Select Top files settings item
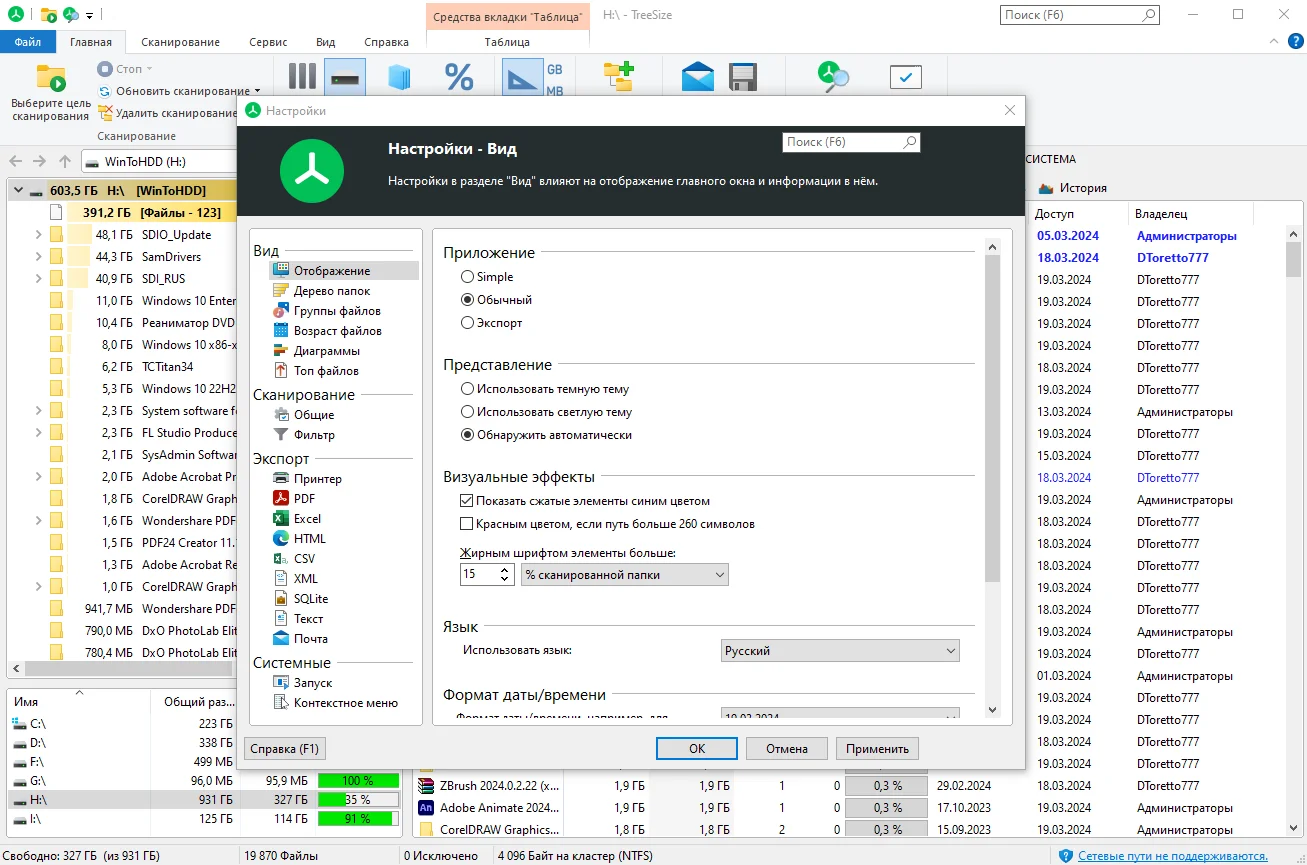This screenshot has width=1307, height=865. 325,371
